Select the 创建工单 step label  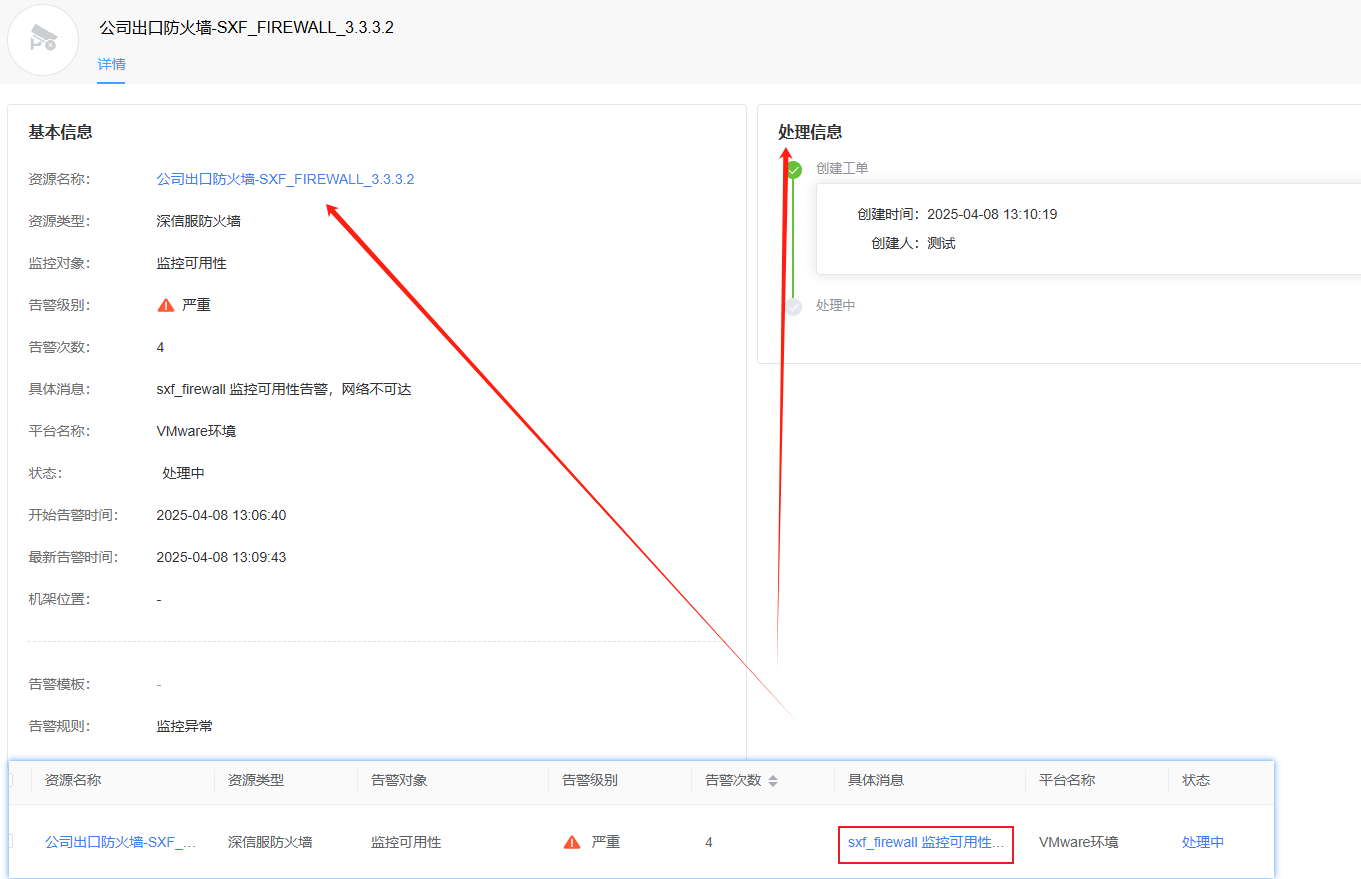842,168
